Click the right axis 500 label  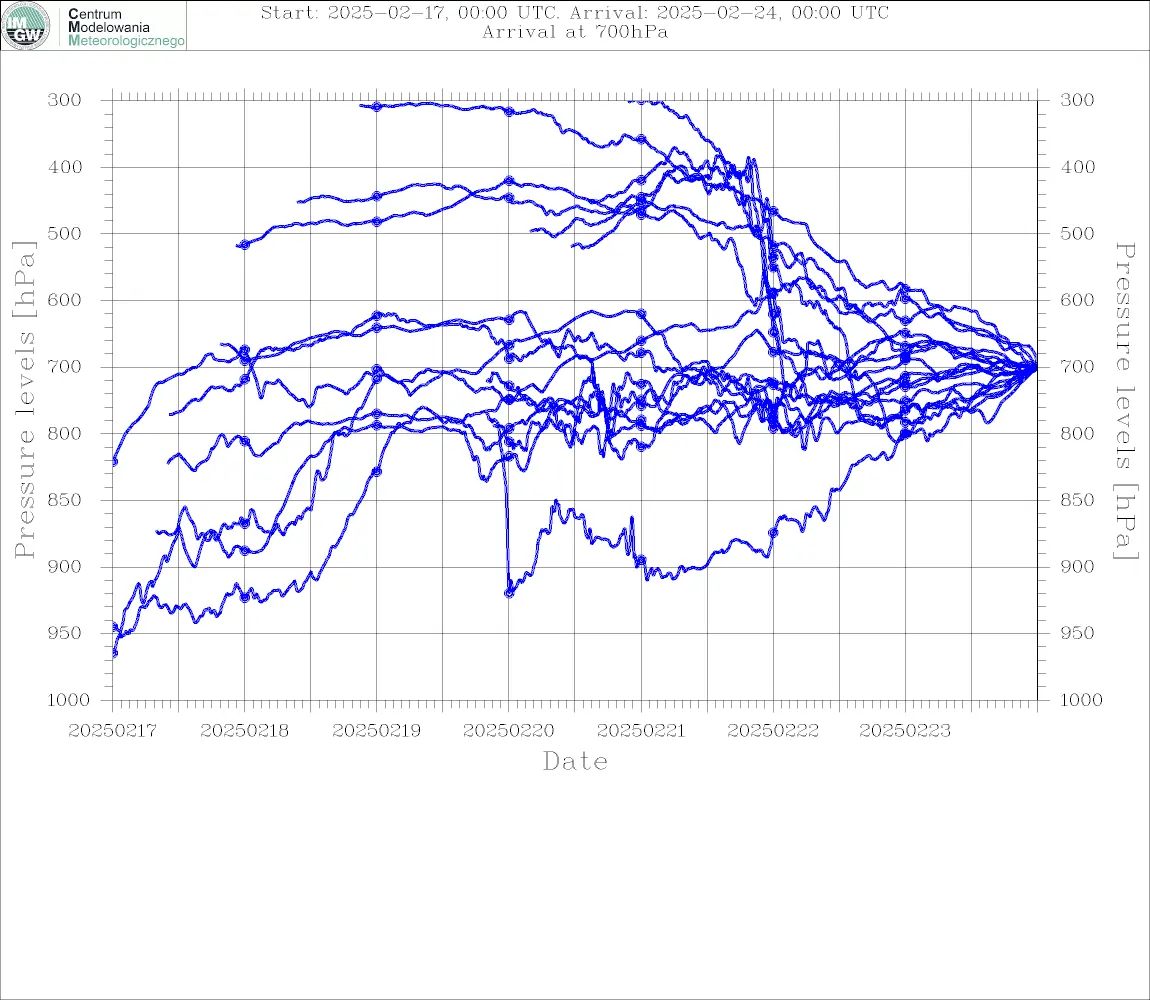coord(1077,233)
